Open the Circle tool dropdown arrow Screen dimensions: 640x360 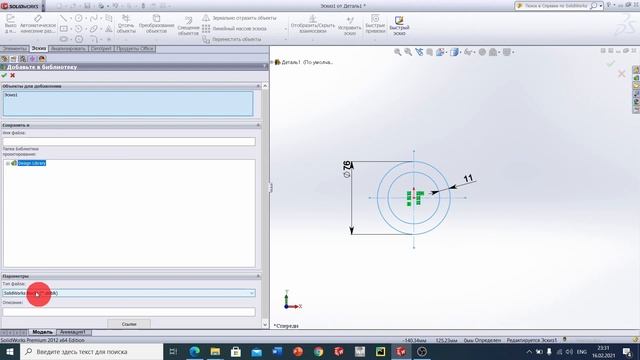pyautogui.click(x=86, y=18)
